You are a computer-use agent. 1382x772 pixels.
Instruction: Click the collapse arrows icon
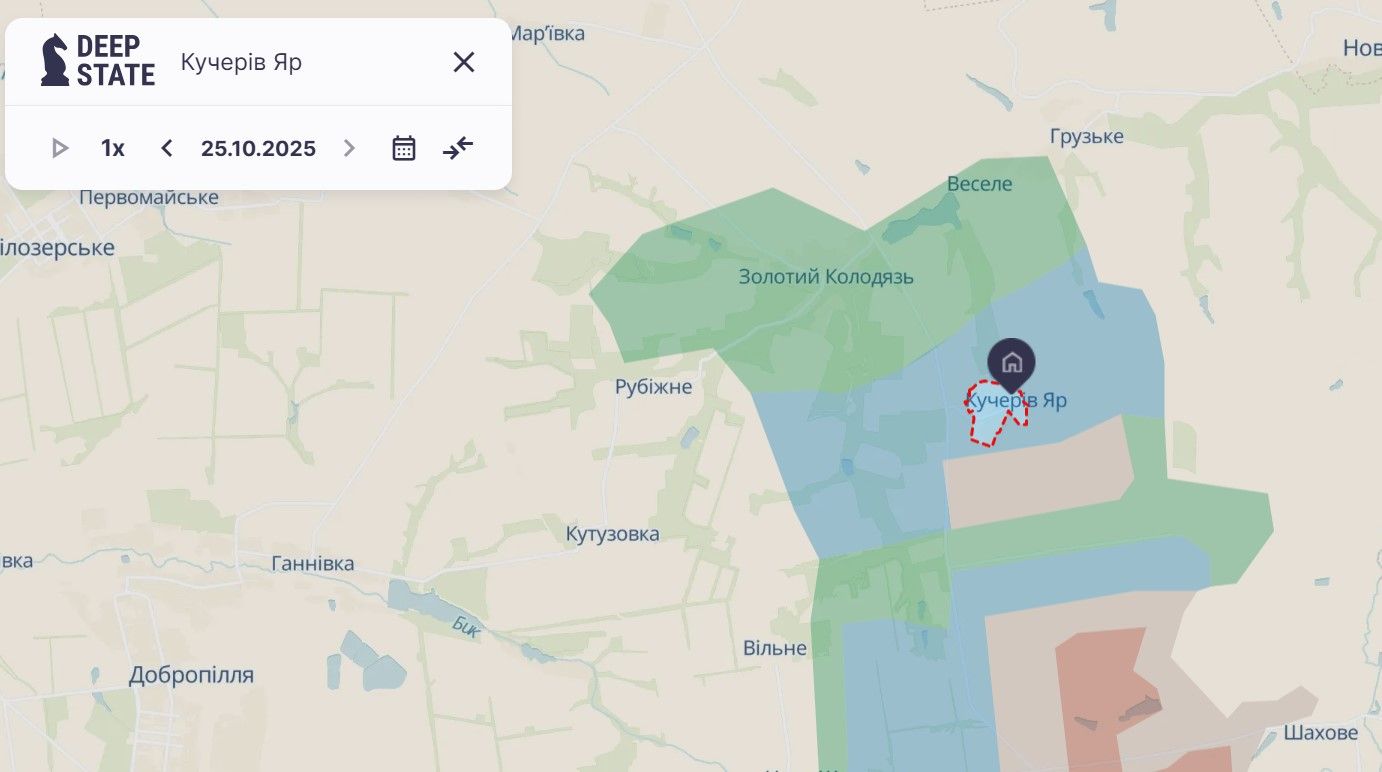[458, 149]
